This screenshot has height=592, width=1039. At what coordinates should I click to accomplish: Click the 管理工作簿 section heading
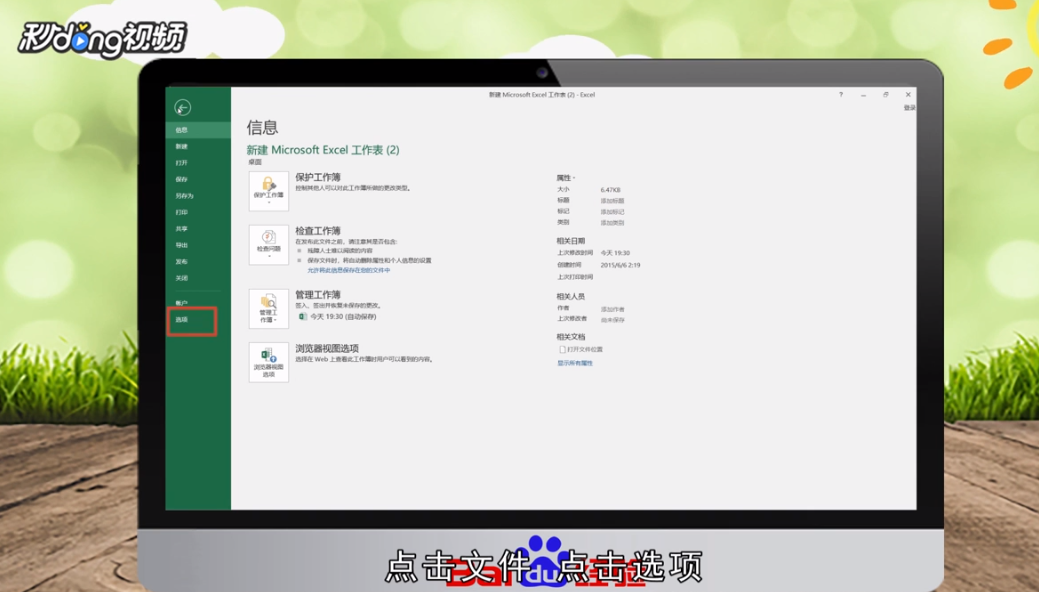(318, 294)
